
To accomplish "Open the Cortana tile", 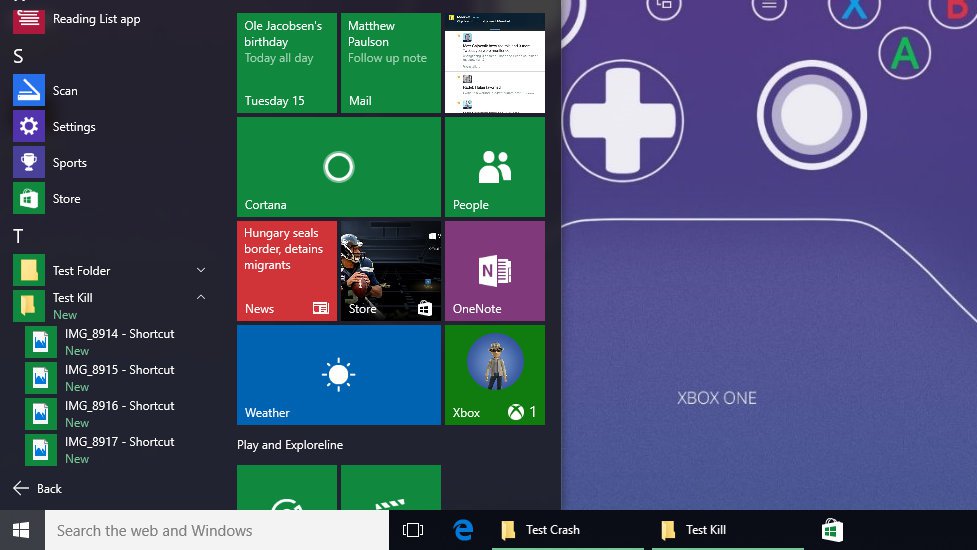I will click(339, 167).
